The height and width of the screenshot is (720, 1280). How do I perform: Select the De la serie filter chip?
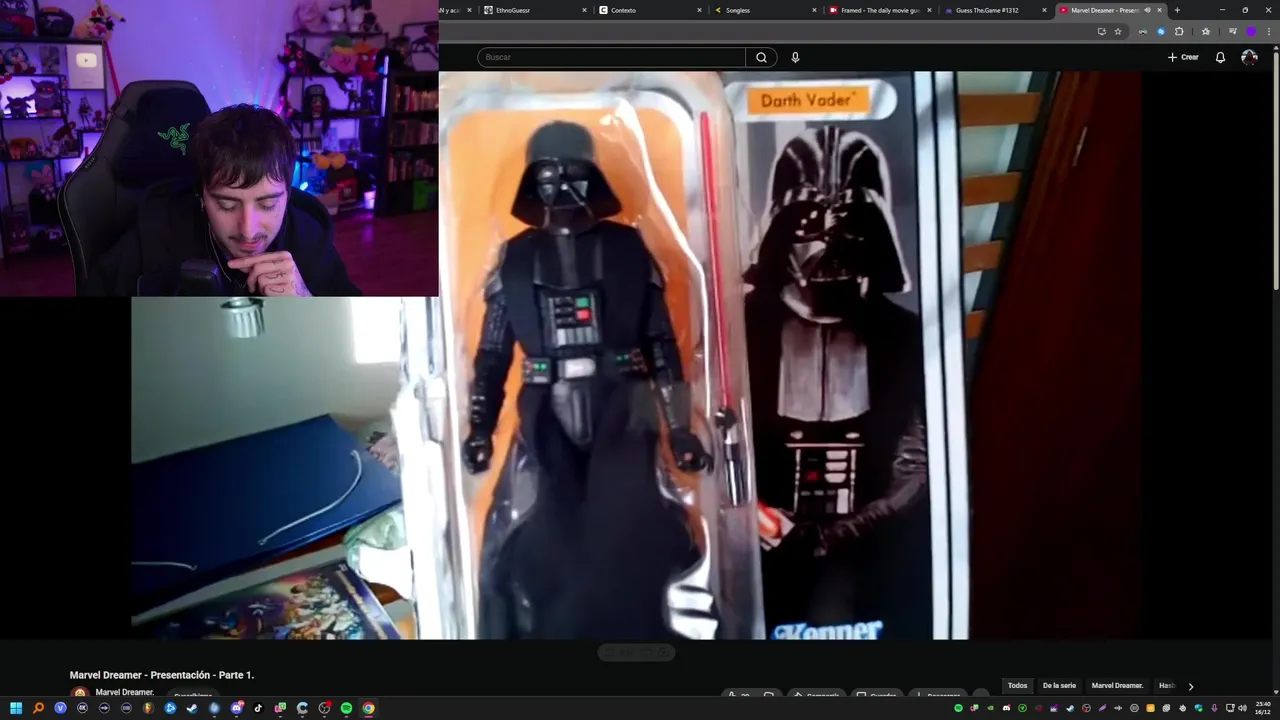(x=1059, y=686)
